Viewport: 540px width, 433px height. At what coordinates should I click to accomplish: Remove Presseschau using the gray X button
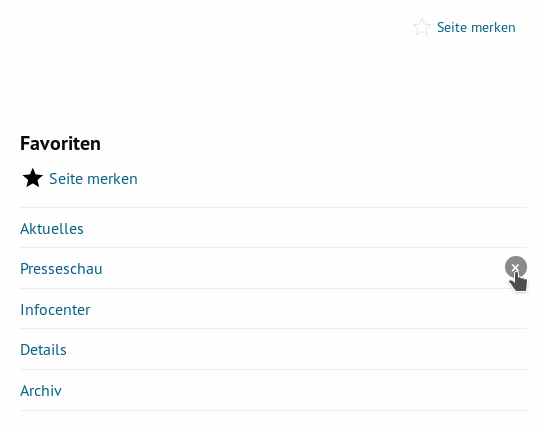(516, 267)
